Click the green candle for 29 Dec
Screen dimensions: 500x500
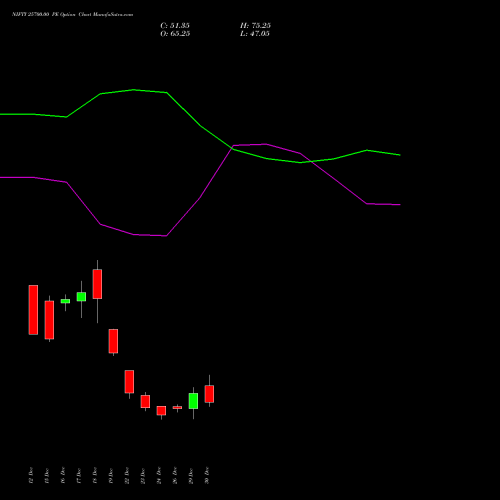(x=193, y=401)
